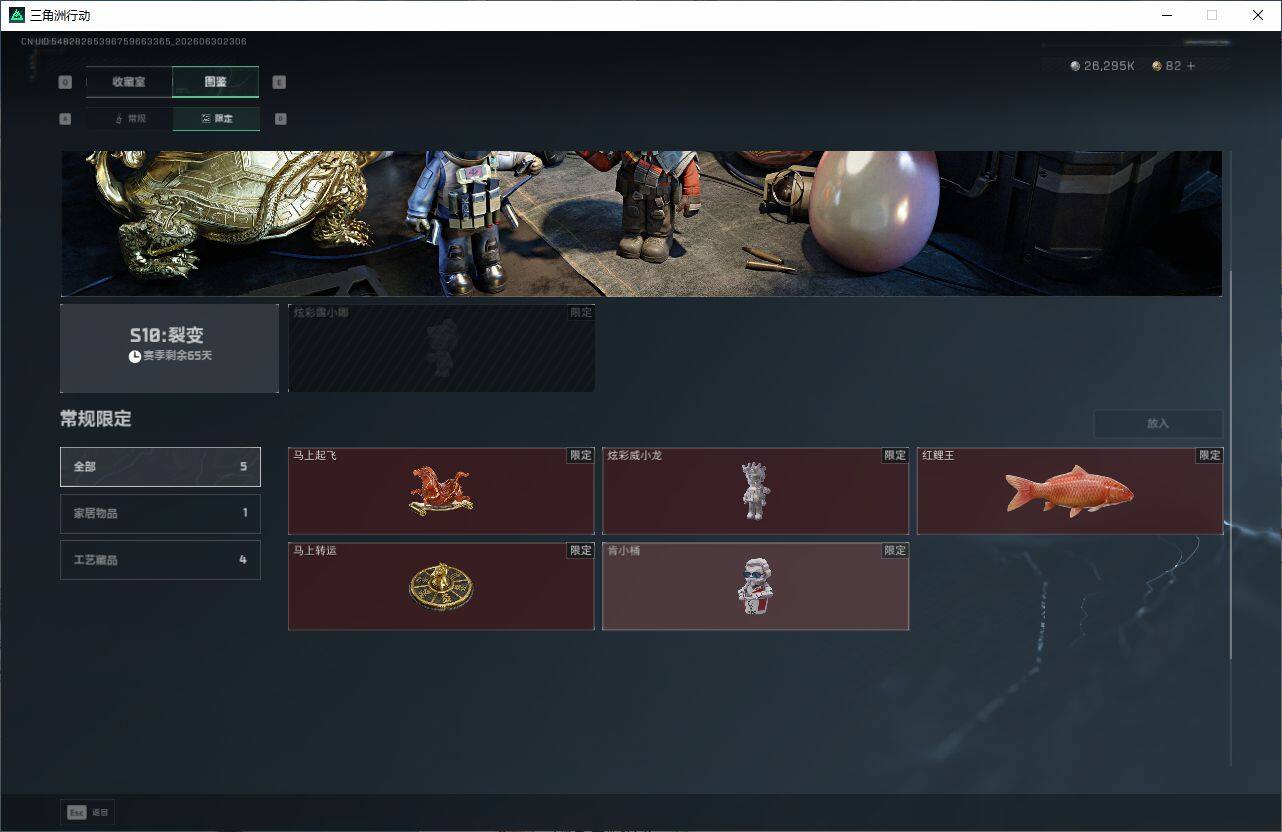Screen dimensions: 1282x832
Task: Filter by 家居物品 category
Action: click(x=160, y=513)
